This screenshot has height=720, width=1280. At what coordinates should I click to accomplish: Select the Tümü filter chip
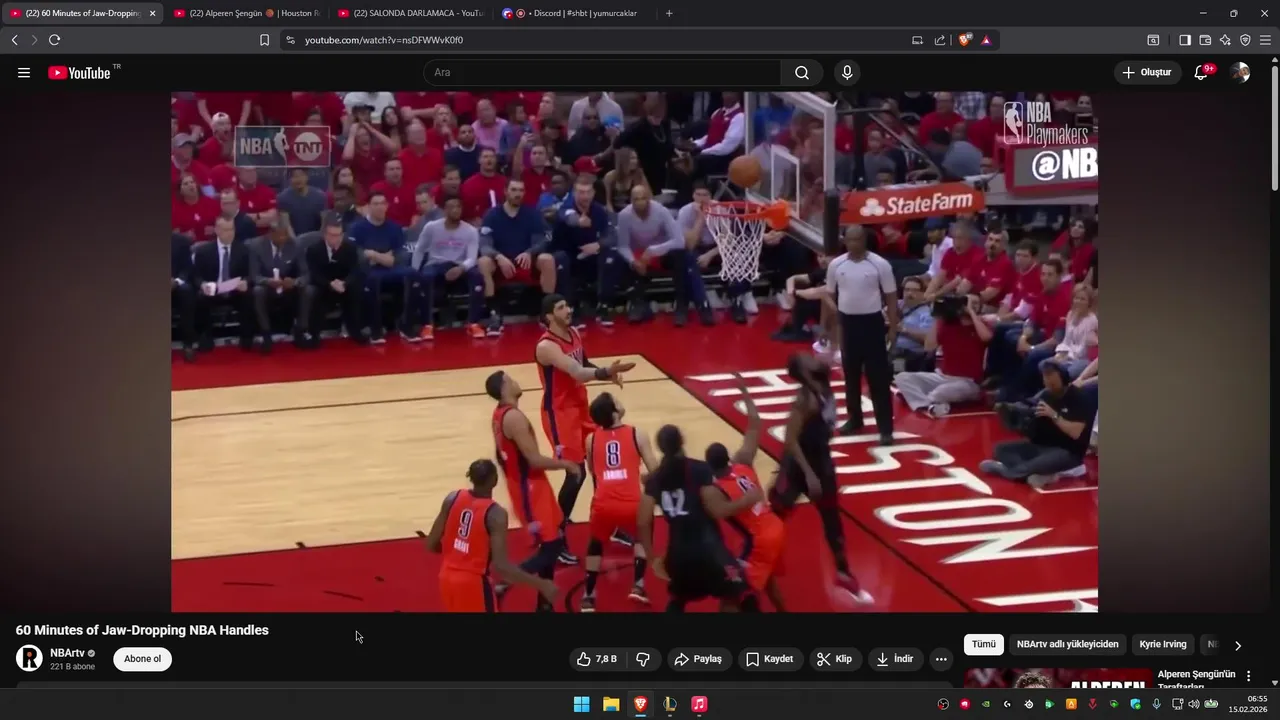click(x=984, y=645)
